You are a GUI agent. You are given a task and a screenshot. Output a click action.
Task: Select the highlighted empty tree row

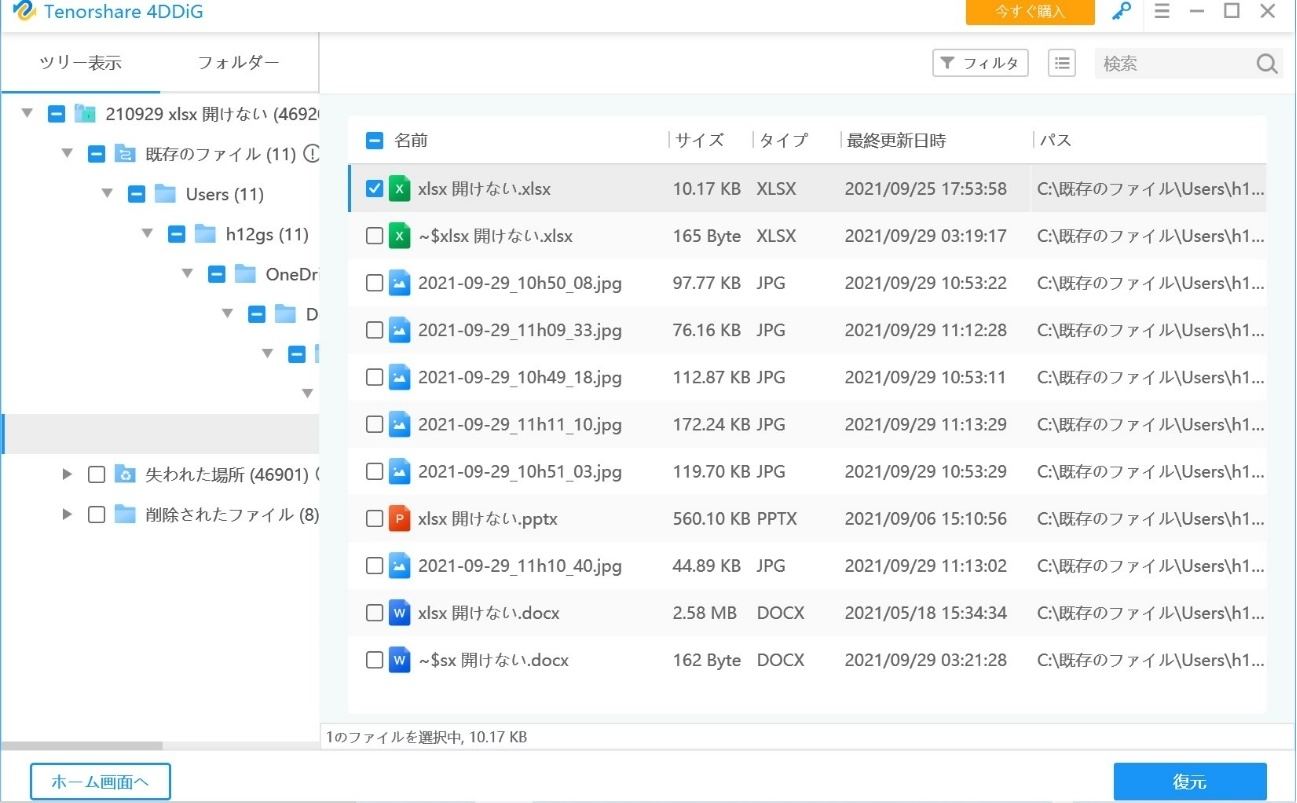(x=160, y=434)
